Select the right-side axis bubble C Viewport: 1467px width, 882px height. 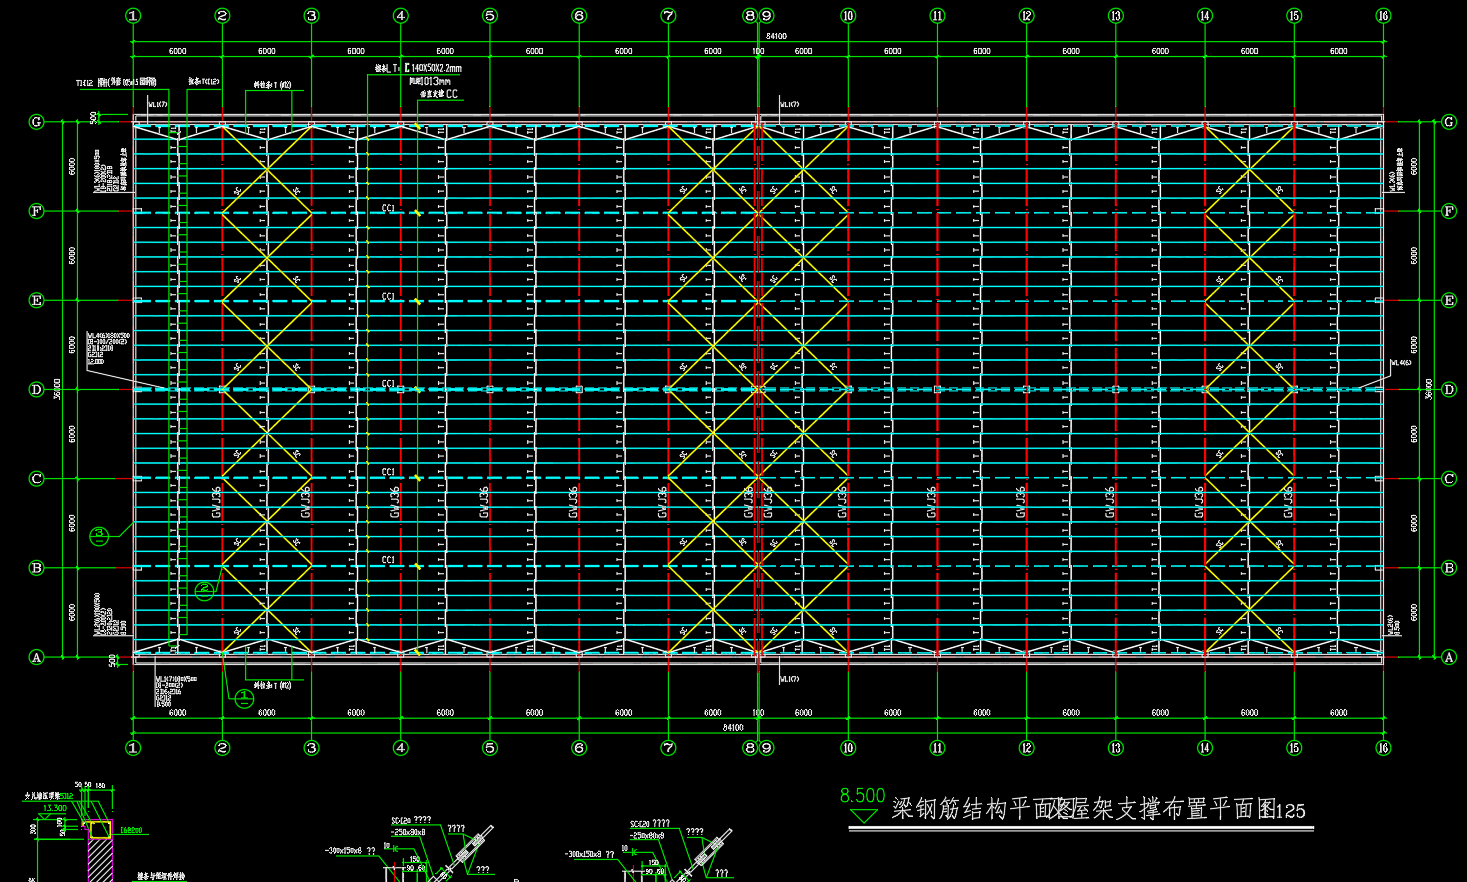1449,479
